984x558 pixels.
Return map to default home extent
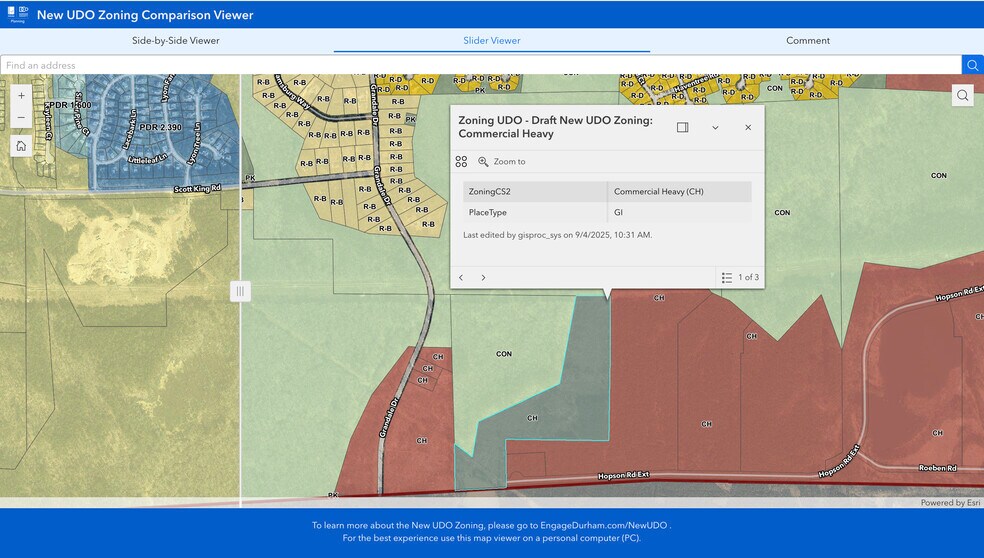(21, 146)
